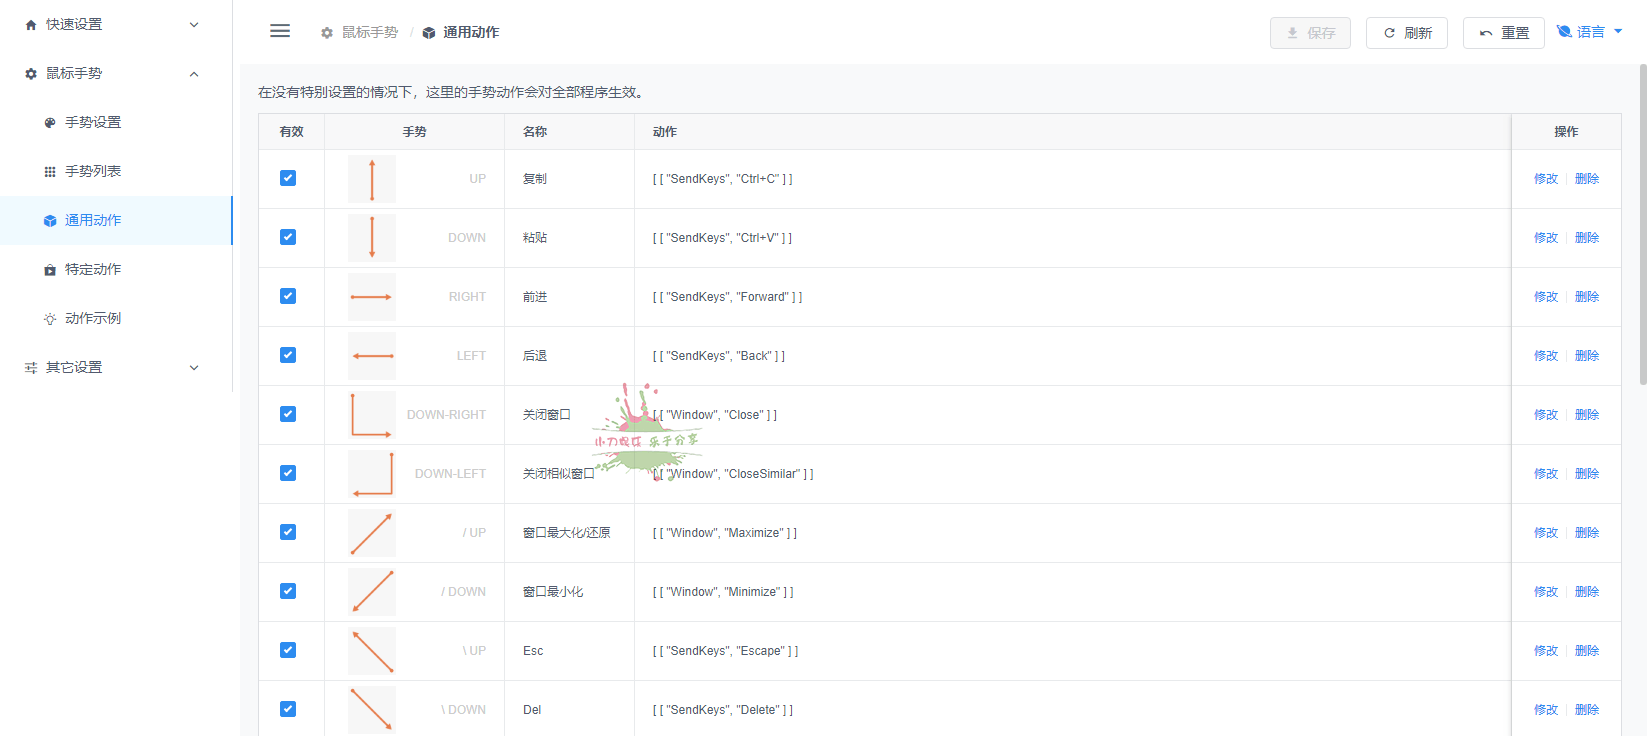Screen dimensions: 1647x736
Task: Open 手势列表 in the sidebar
Action: click(93, 171)
